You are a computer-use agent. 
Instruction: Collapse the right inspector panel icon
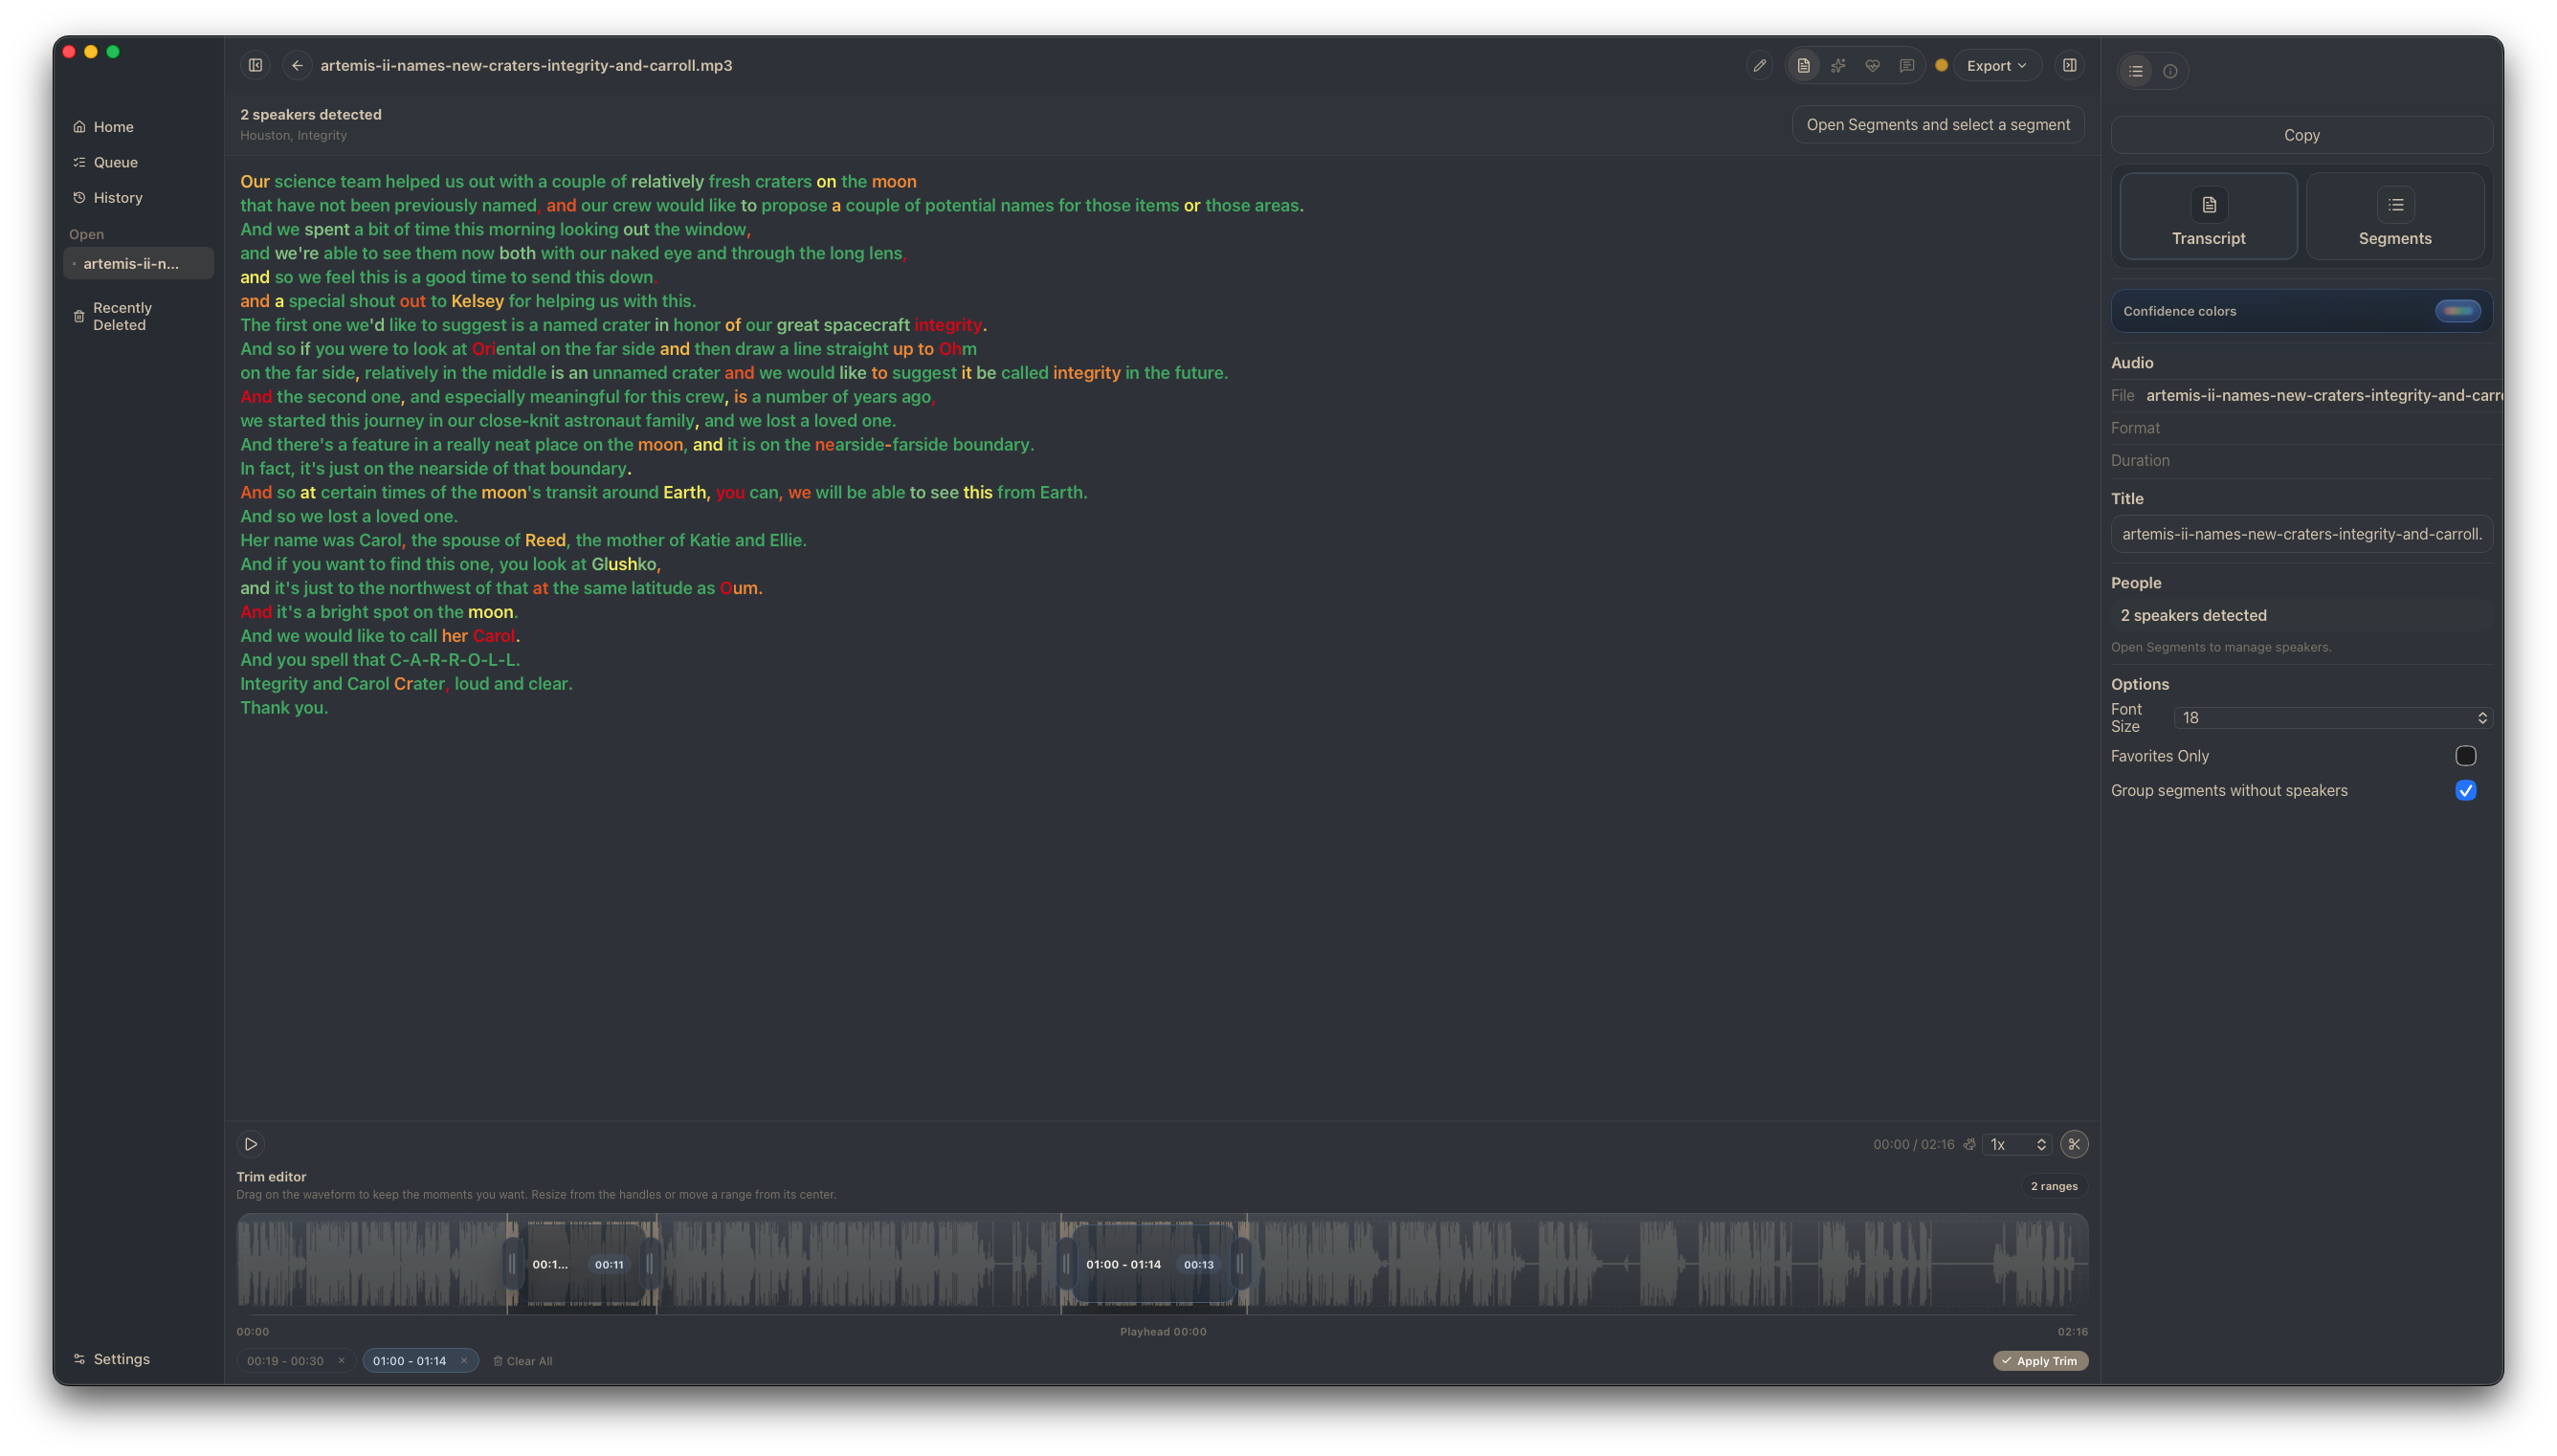coord(2069,65)
